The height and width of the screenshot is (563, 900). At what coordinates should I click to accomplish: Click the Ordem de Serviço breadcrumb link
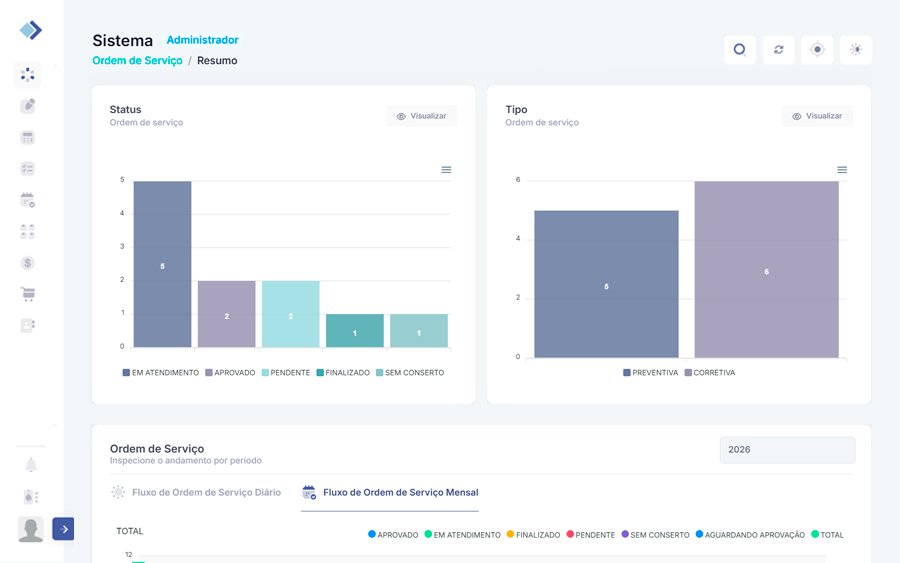[x=137, y=61]
